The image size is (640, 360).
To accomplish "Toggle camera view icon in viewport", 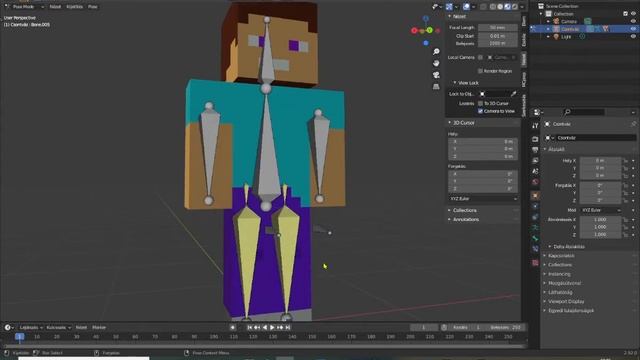I will (436, 75).
